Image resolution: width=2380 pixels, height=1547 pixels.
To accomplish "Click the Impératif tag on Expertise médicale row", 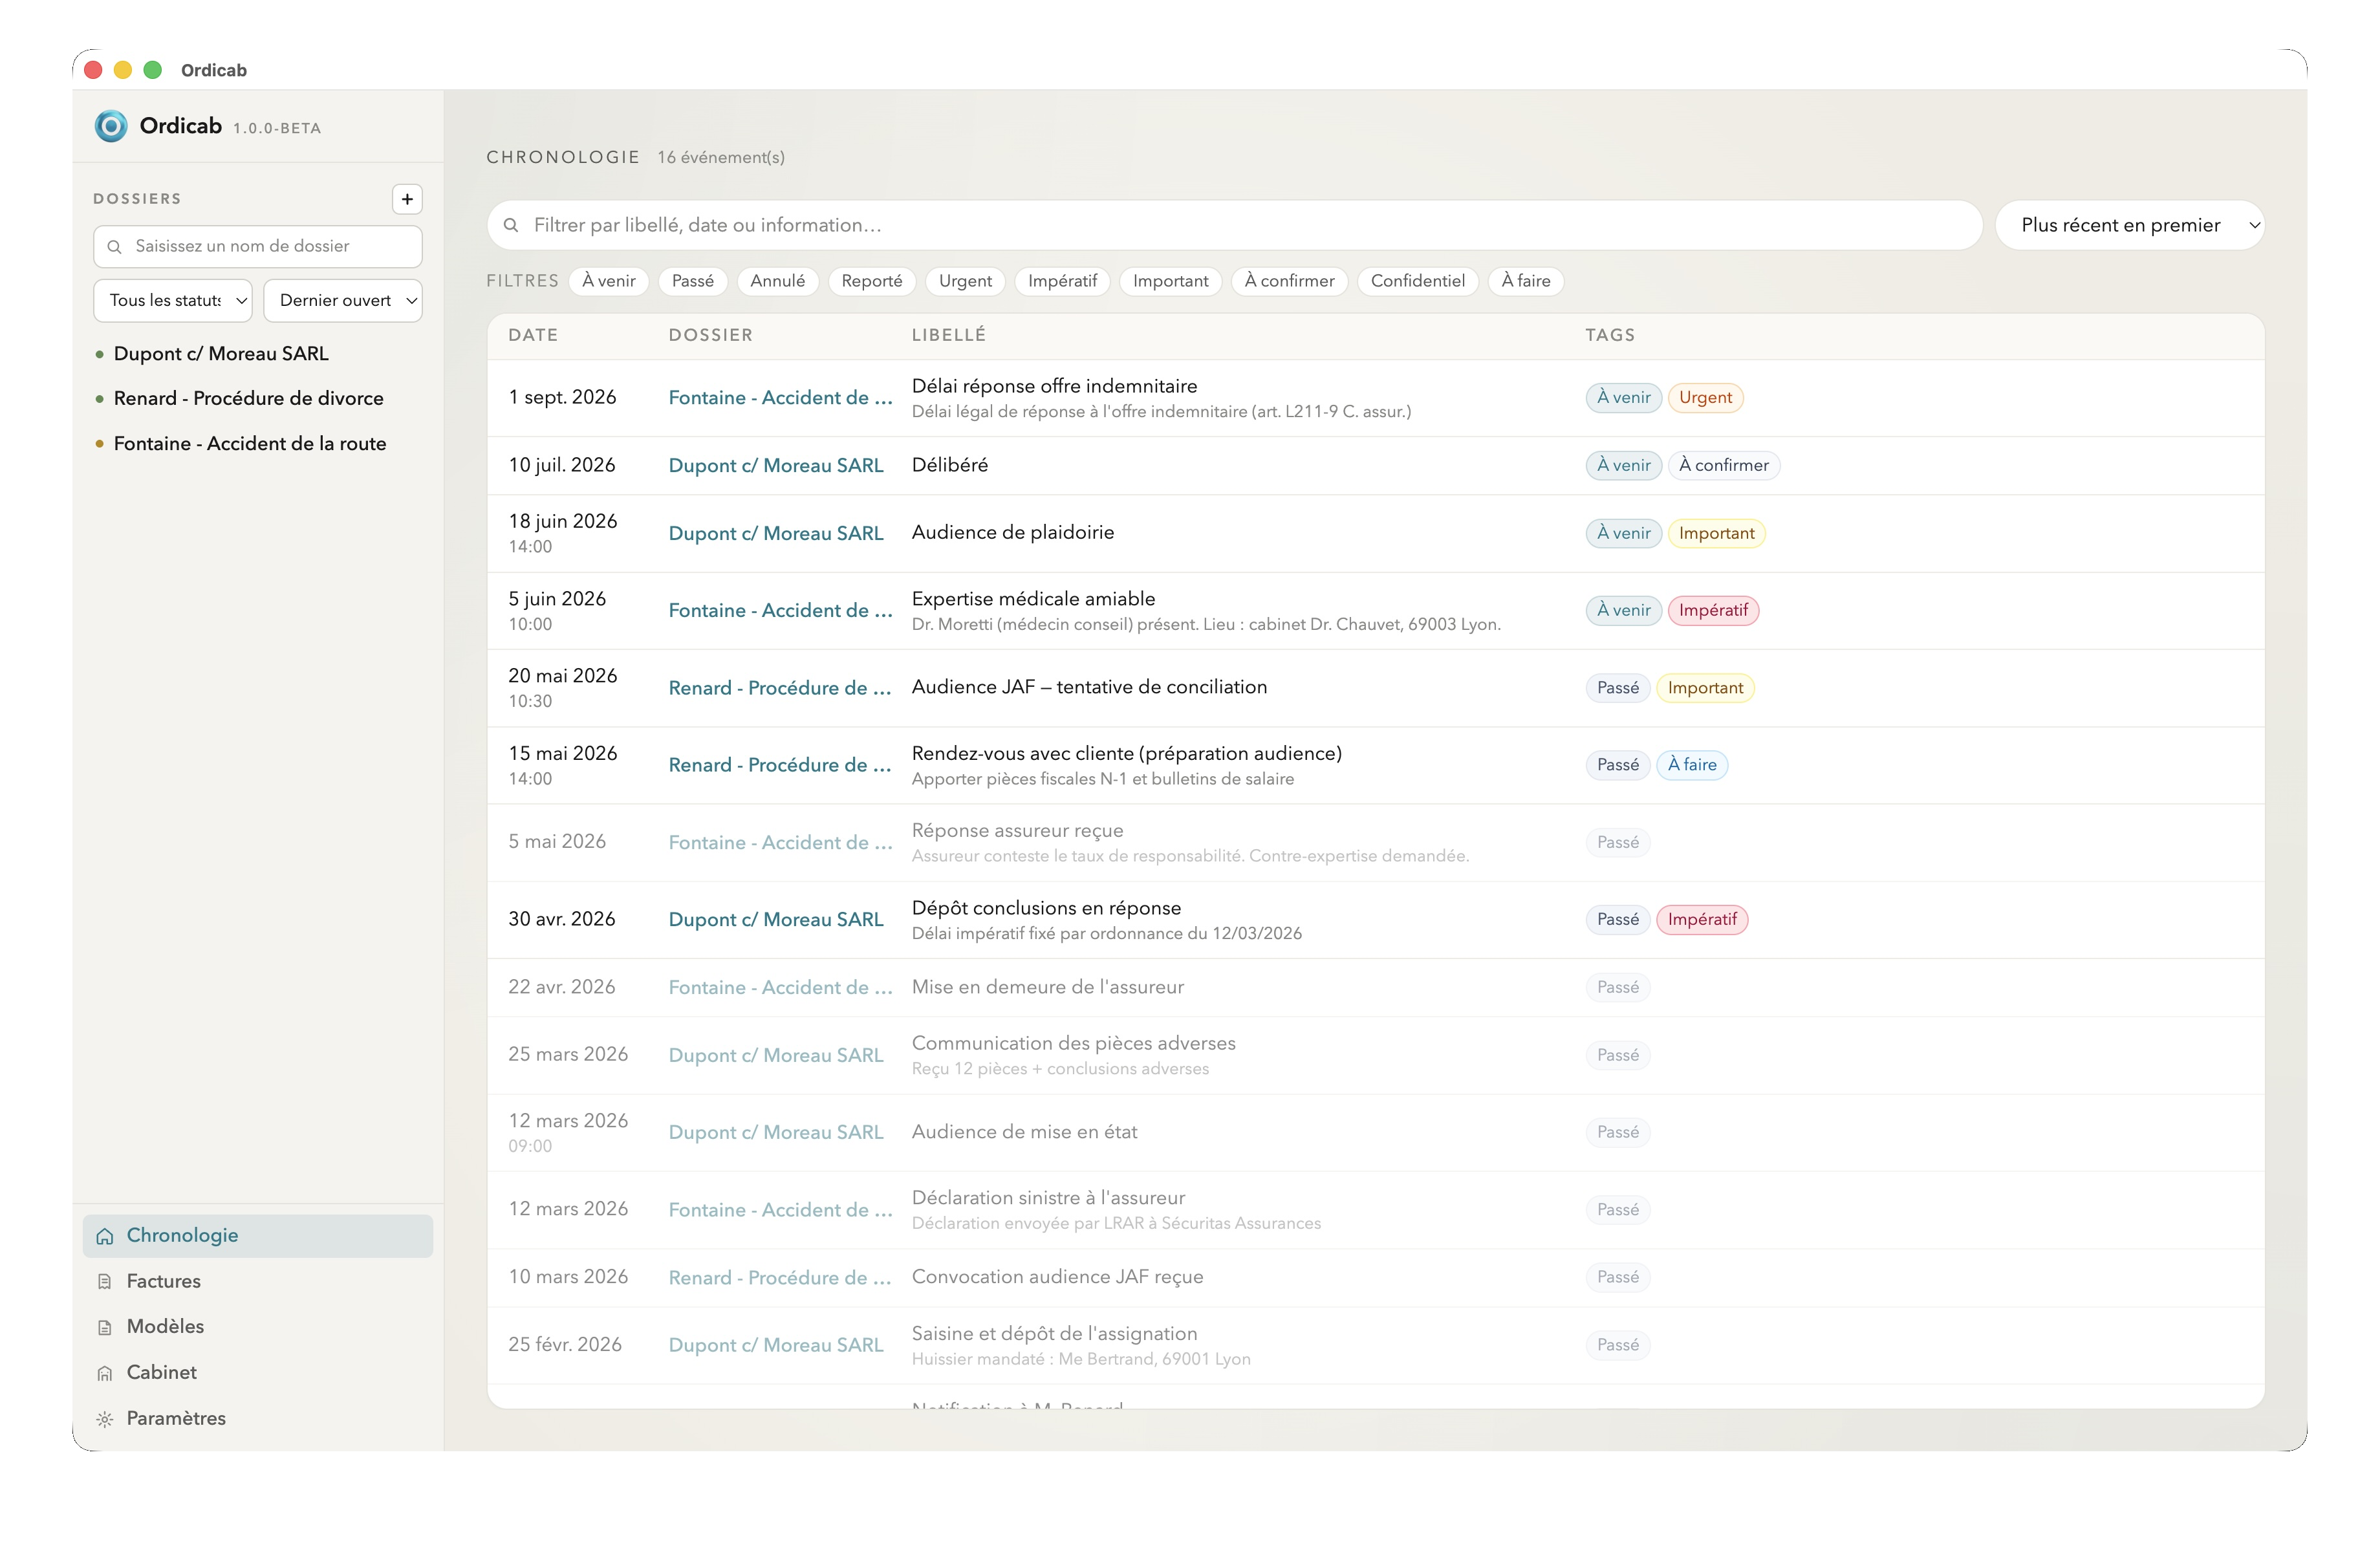I will tap(1713, 611).
